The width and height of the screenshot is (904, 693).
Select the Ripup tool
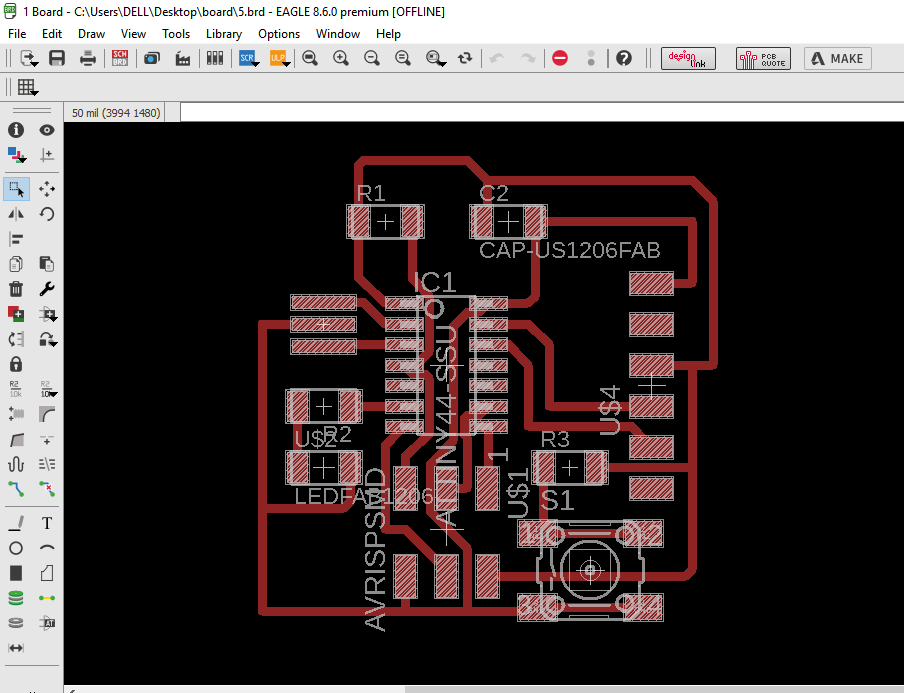(47, 489)
